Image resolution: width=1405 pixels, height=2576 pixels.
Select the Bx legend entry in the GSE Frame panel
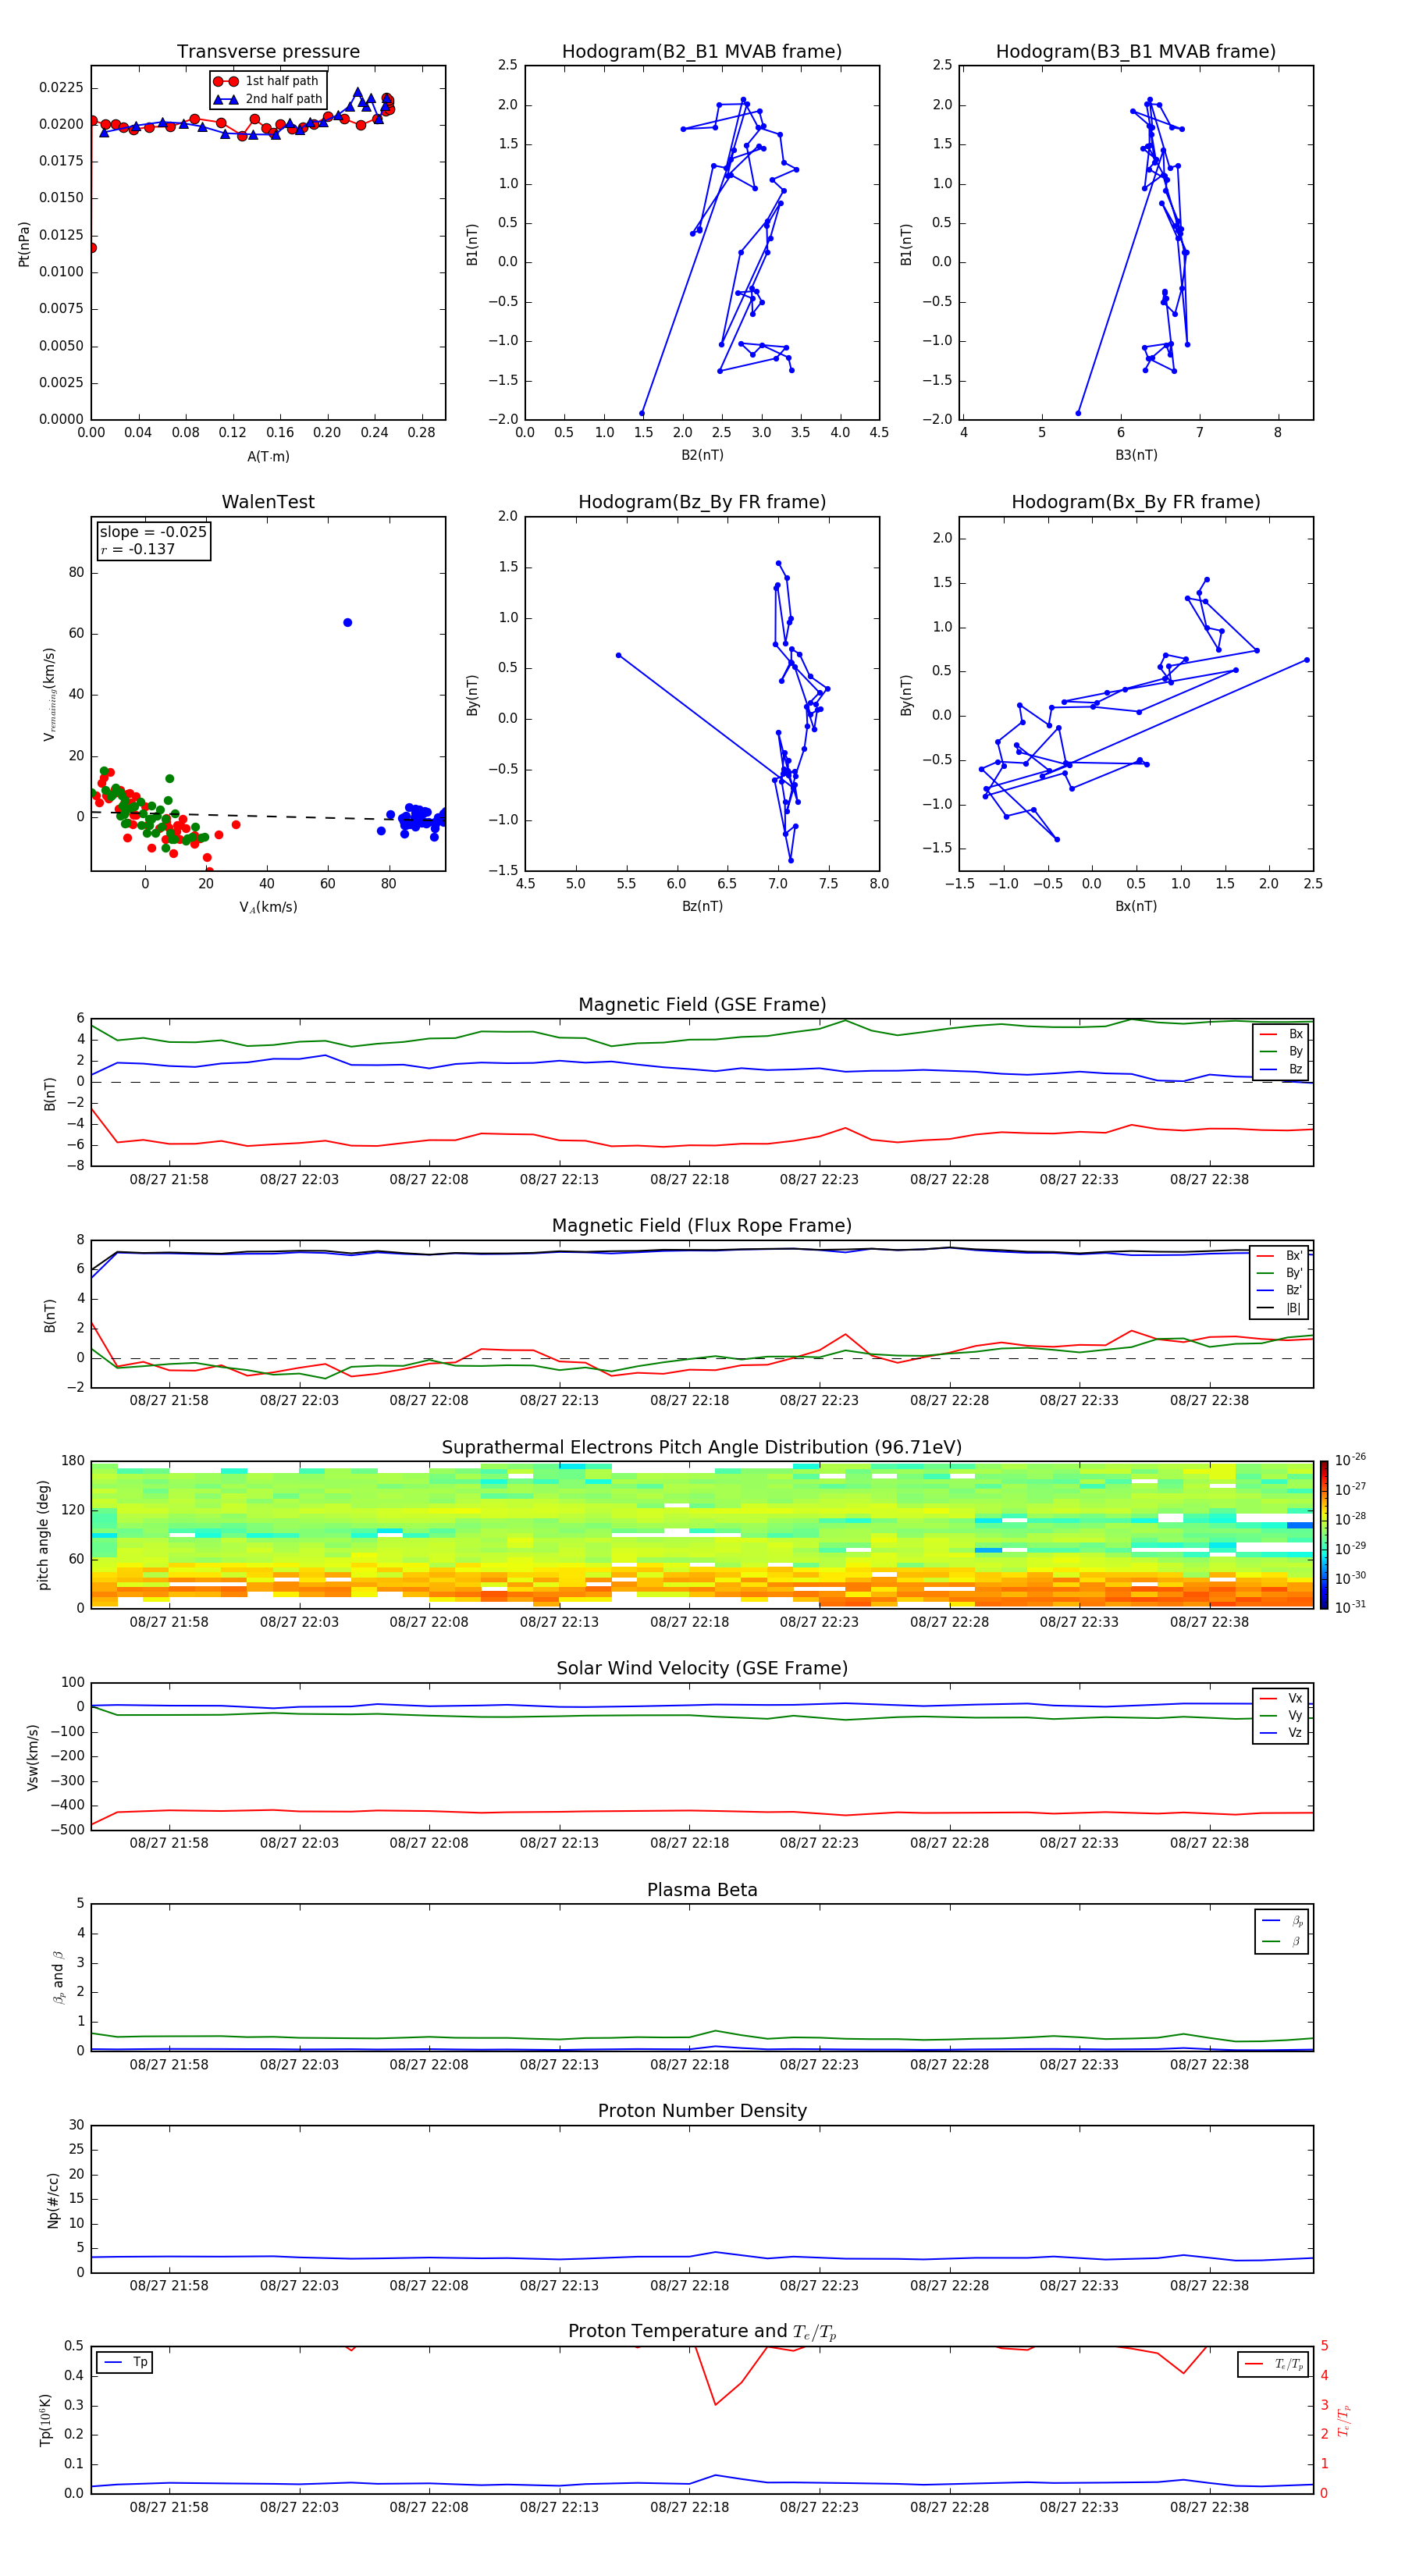click(x=1282, y=1034)
